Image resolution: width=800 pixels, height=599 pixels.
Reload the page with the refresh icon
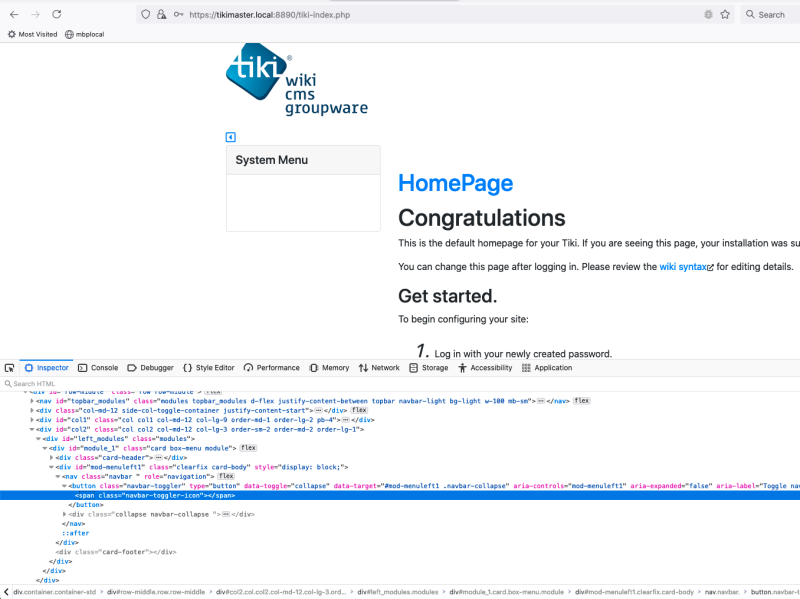(x=57, y=14)
